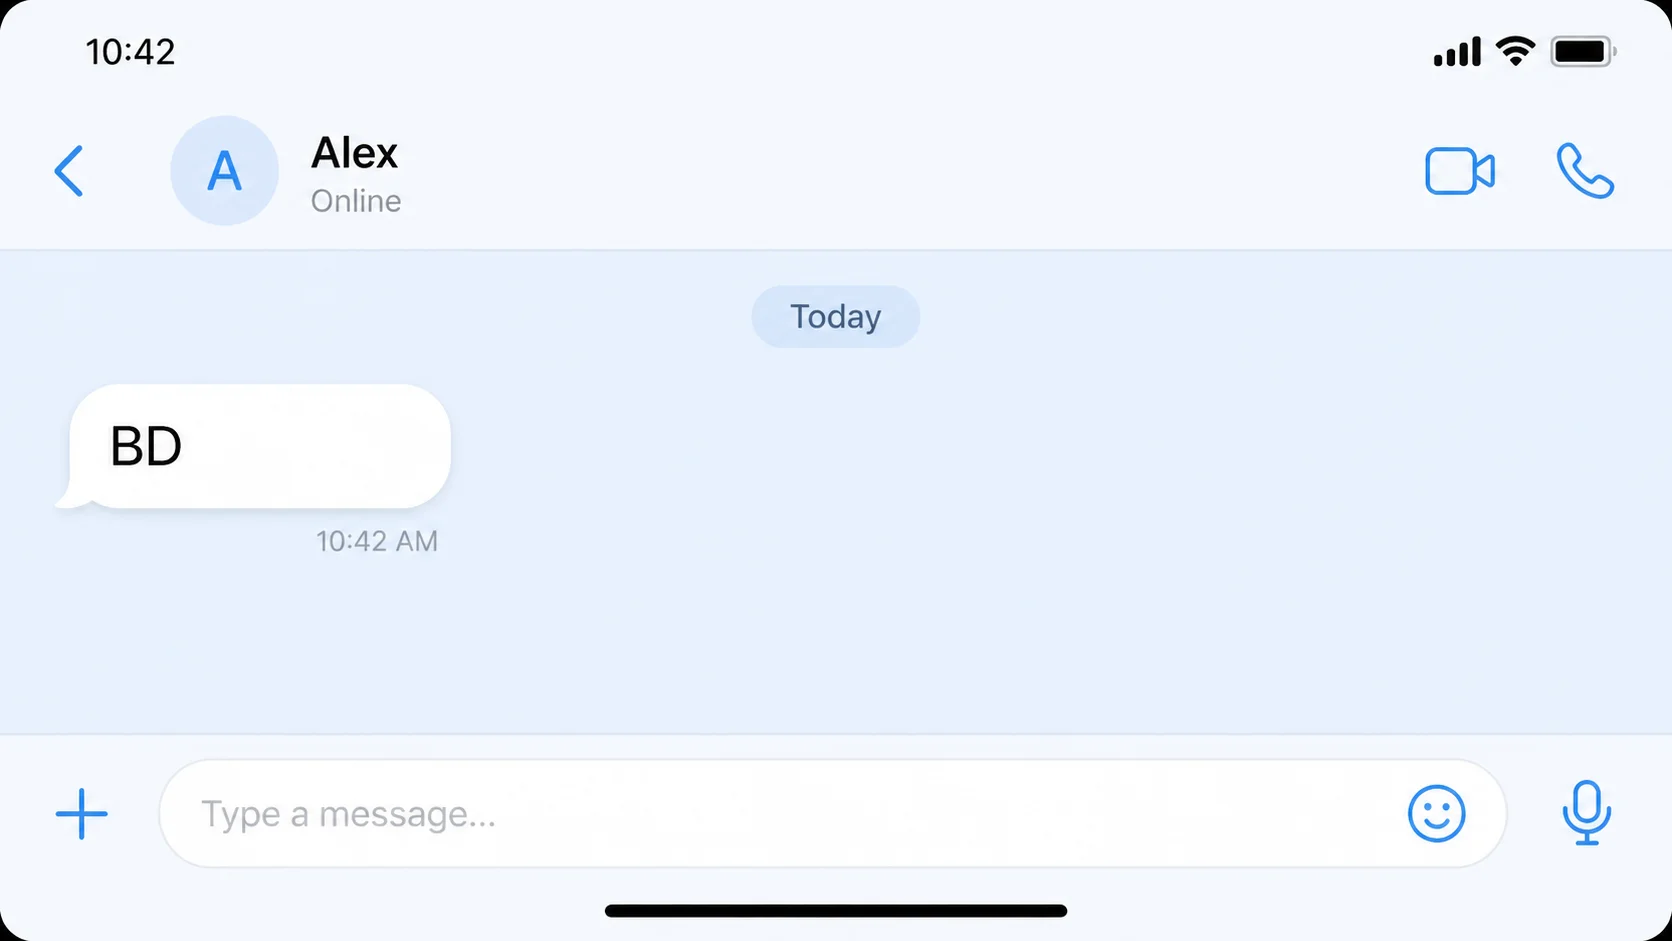Start a video call with Alex
Image resolution: width=1672 pixels, height=941 pixels.
tap(1459, 170)
